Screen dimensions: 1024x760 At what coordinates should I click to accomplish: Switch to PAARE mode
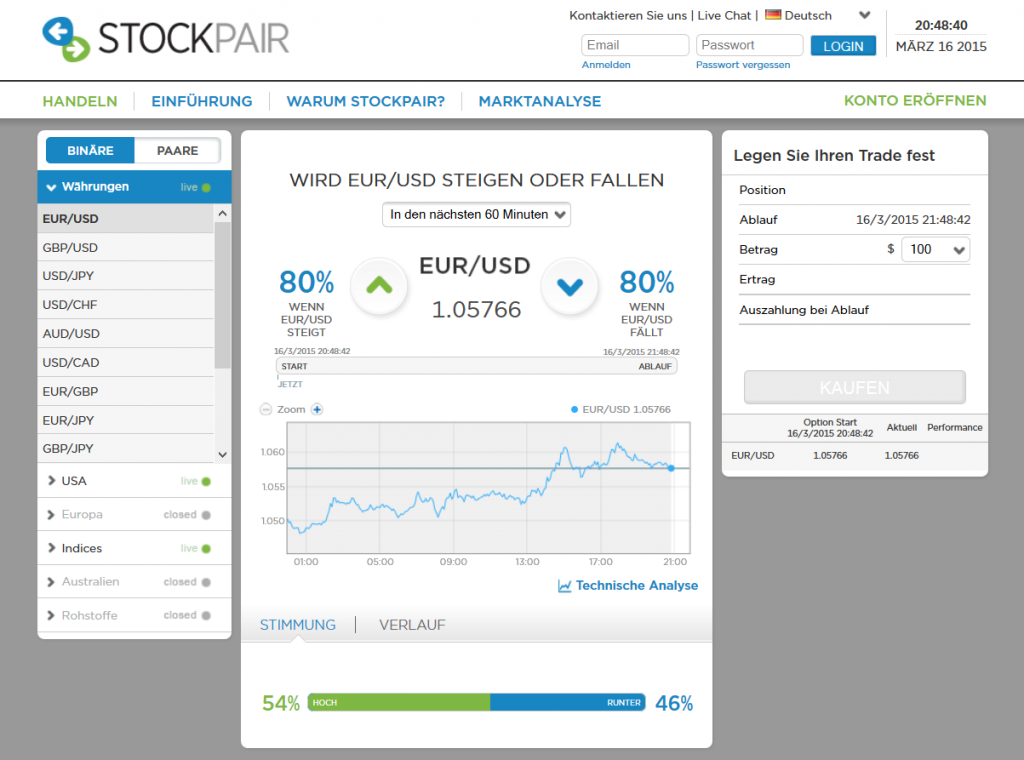coord(177,151)
